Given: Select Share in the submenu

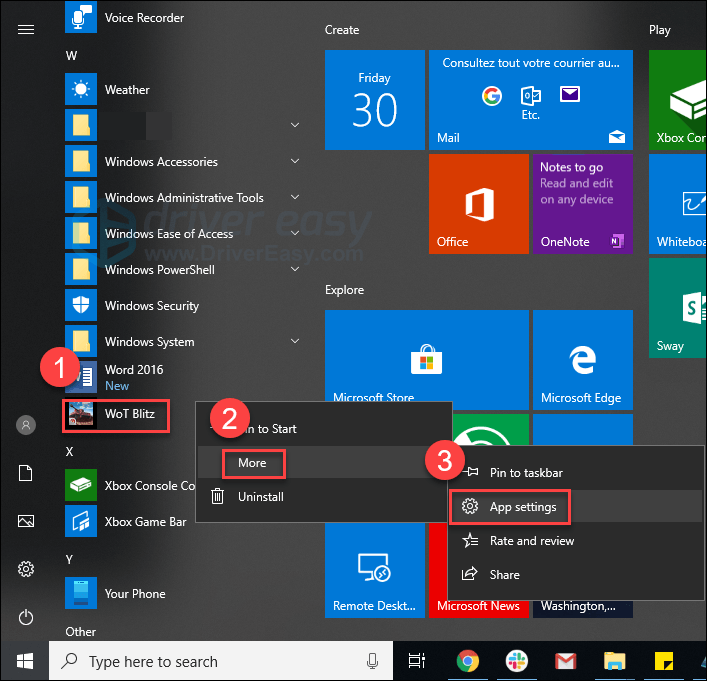Looking at the screenshot, I should (x=576, y=574).
